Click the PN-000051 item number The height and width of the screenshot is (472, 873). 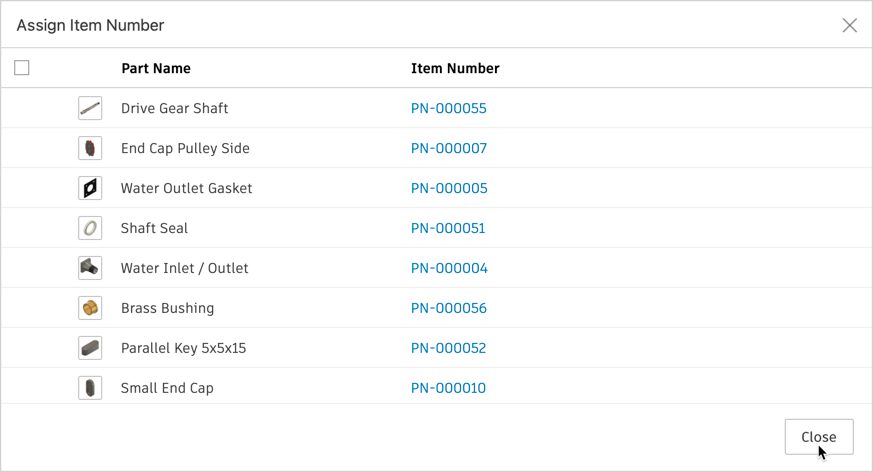point(448,228)
